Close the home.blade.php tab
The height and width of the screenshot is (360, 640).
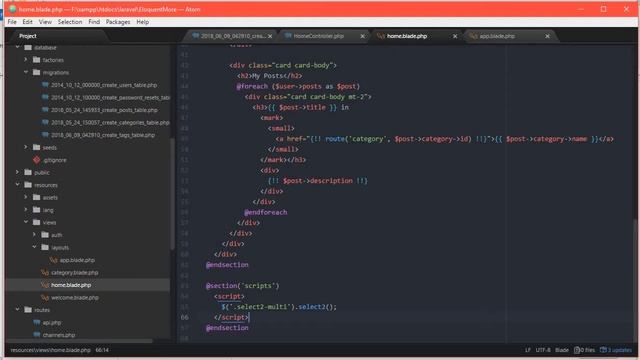coord(455,36)
